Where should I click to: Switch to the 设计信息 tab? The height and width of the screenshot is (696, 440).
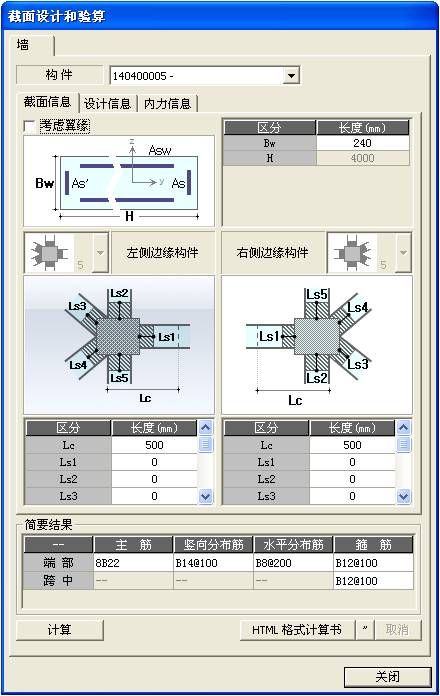pyautogui.click(x=107, y=104)
